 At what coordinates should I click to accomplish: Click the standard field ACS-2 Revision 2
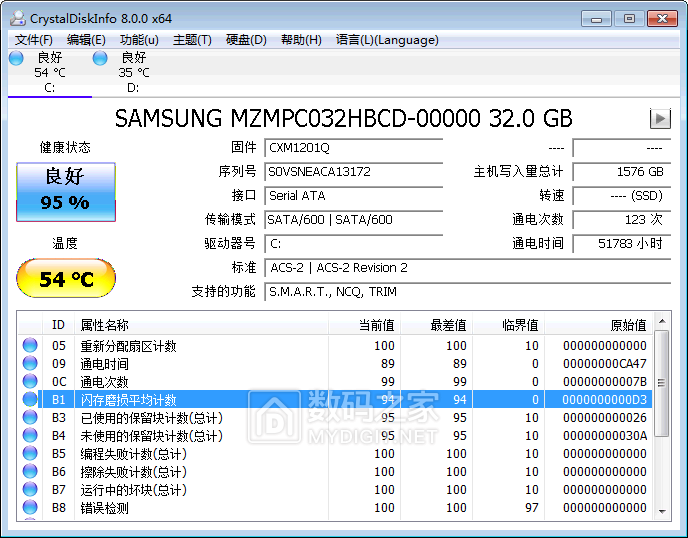click(x=467, y=268)
